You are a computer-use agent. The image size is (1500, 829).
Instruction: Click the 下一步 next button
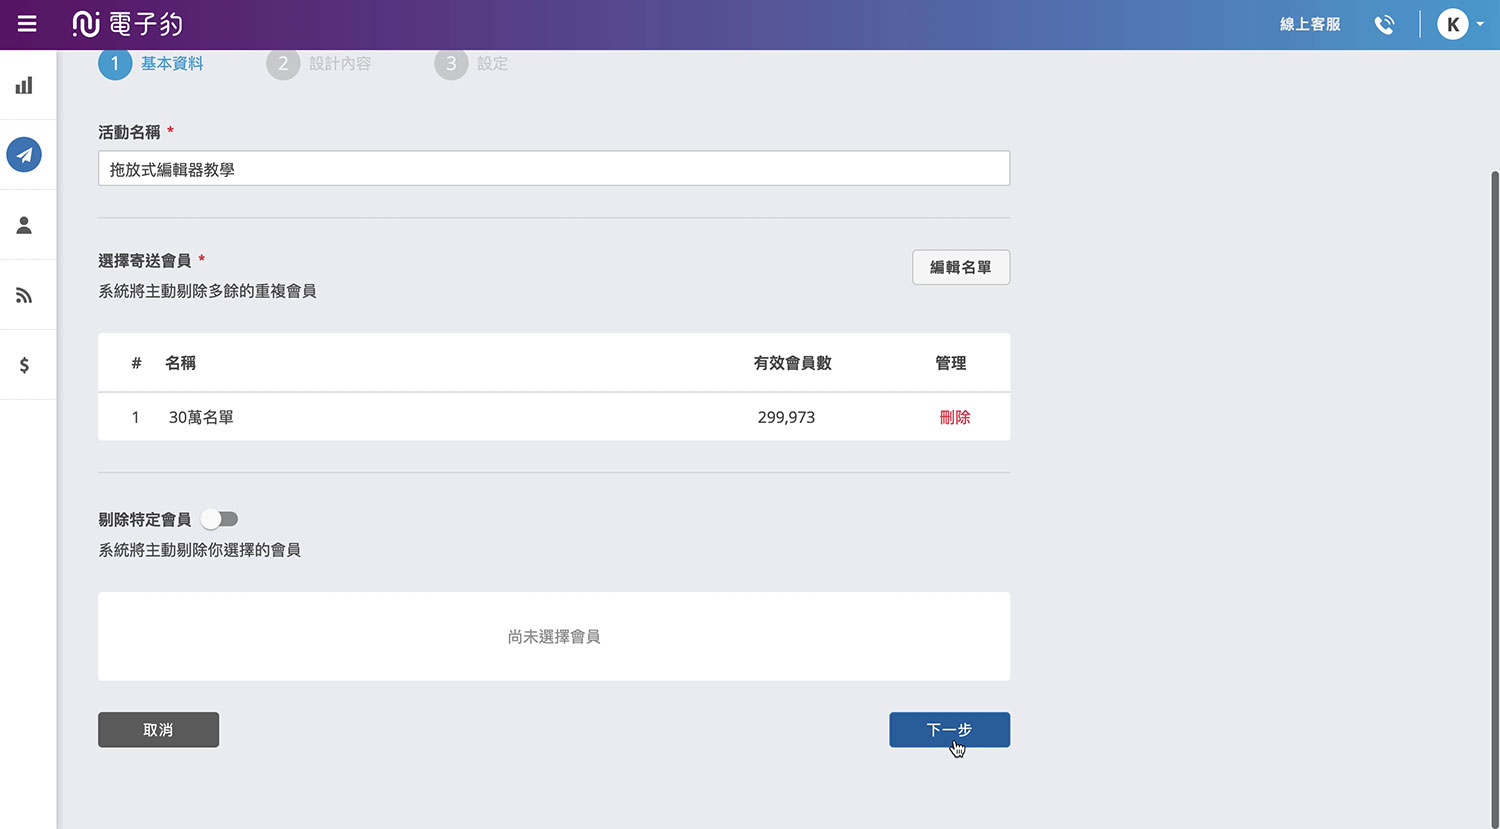(x=949, y=730)
